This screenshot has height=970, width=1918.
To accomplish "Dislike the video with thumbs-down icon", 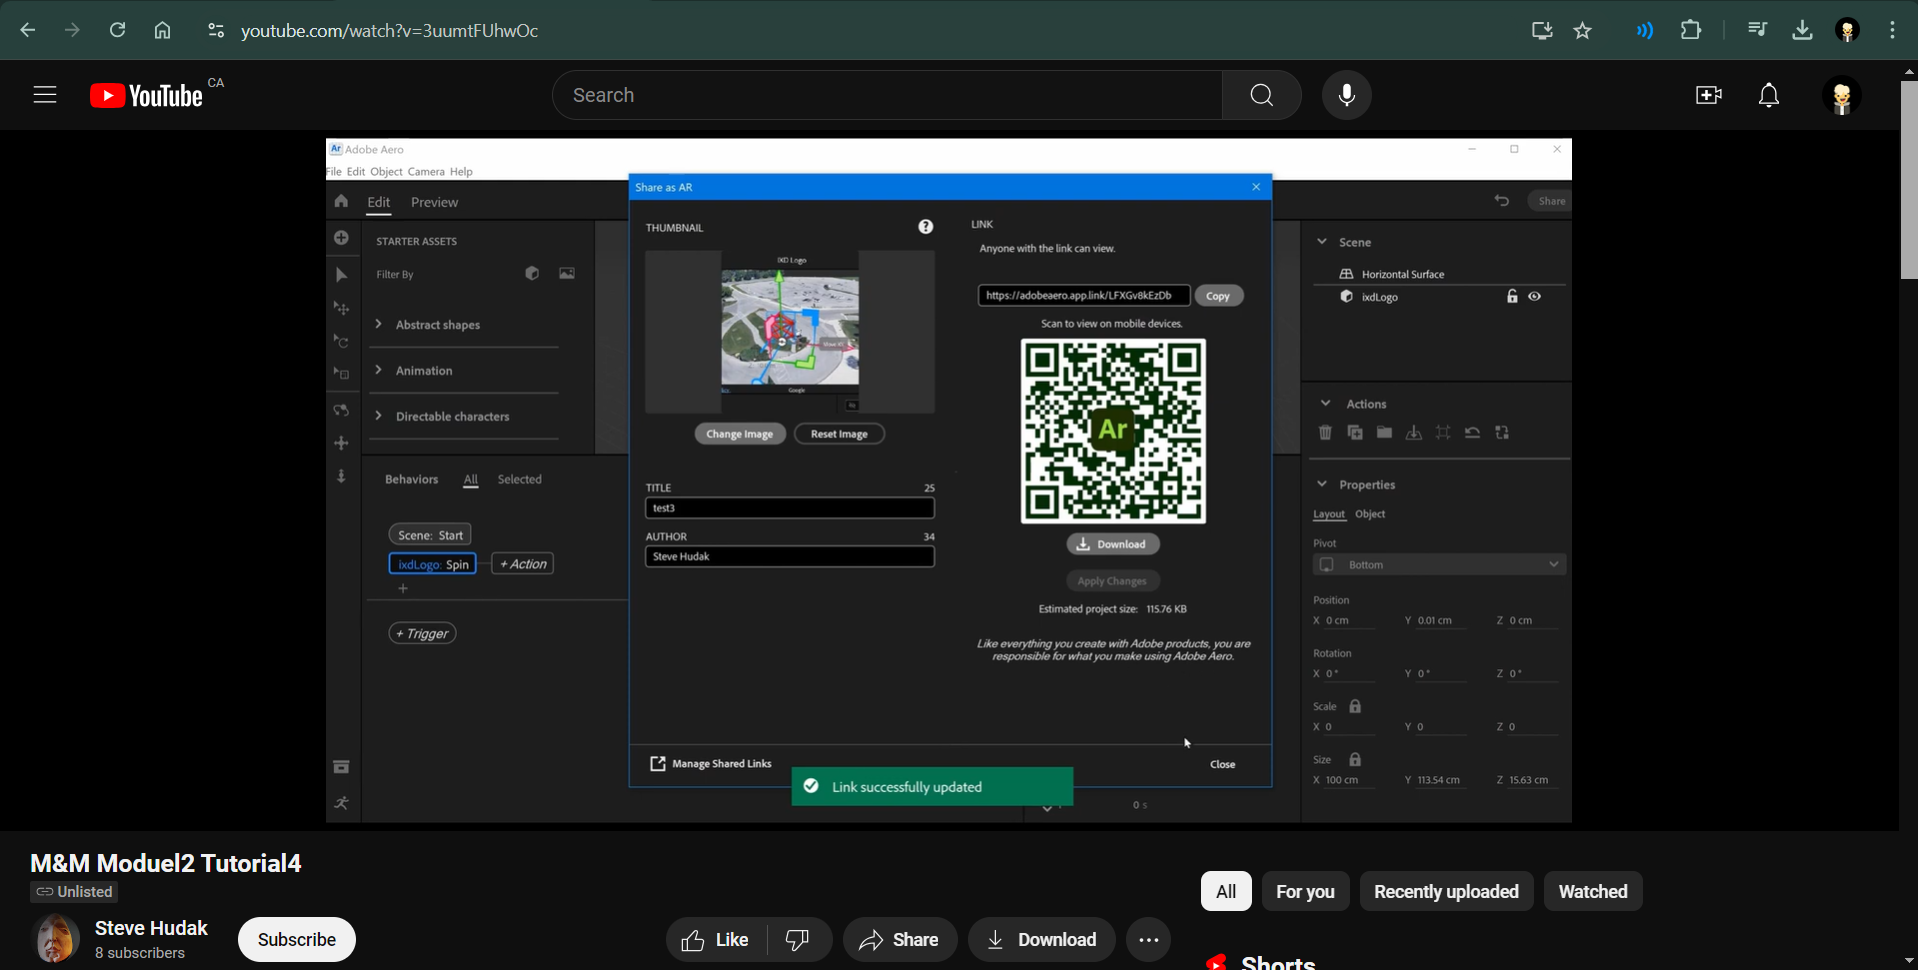I will pyautogui.click(x=798, y=940).
